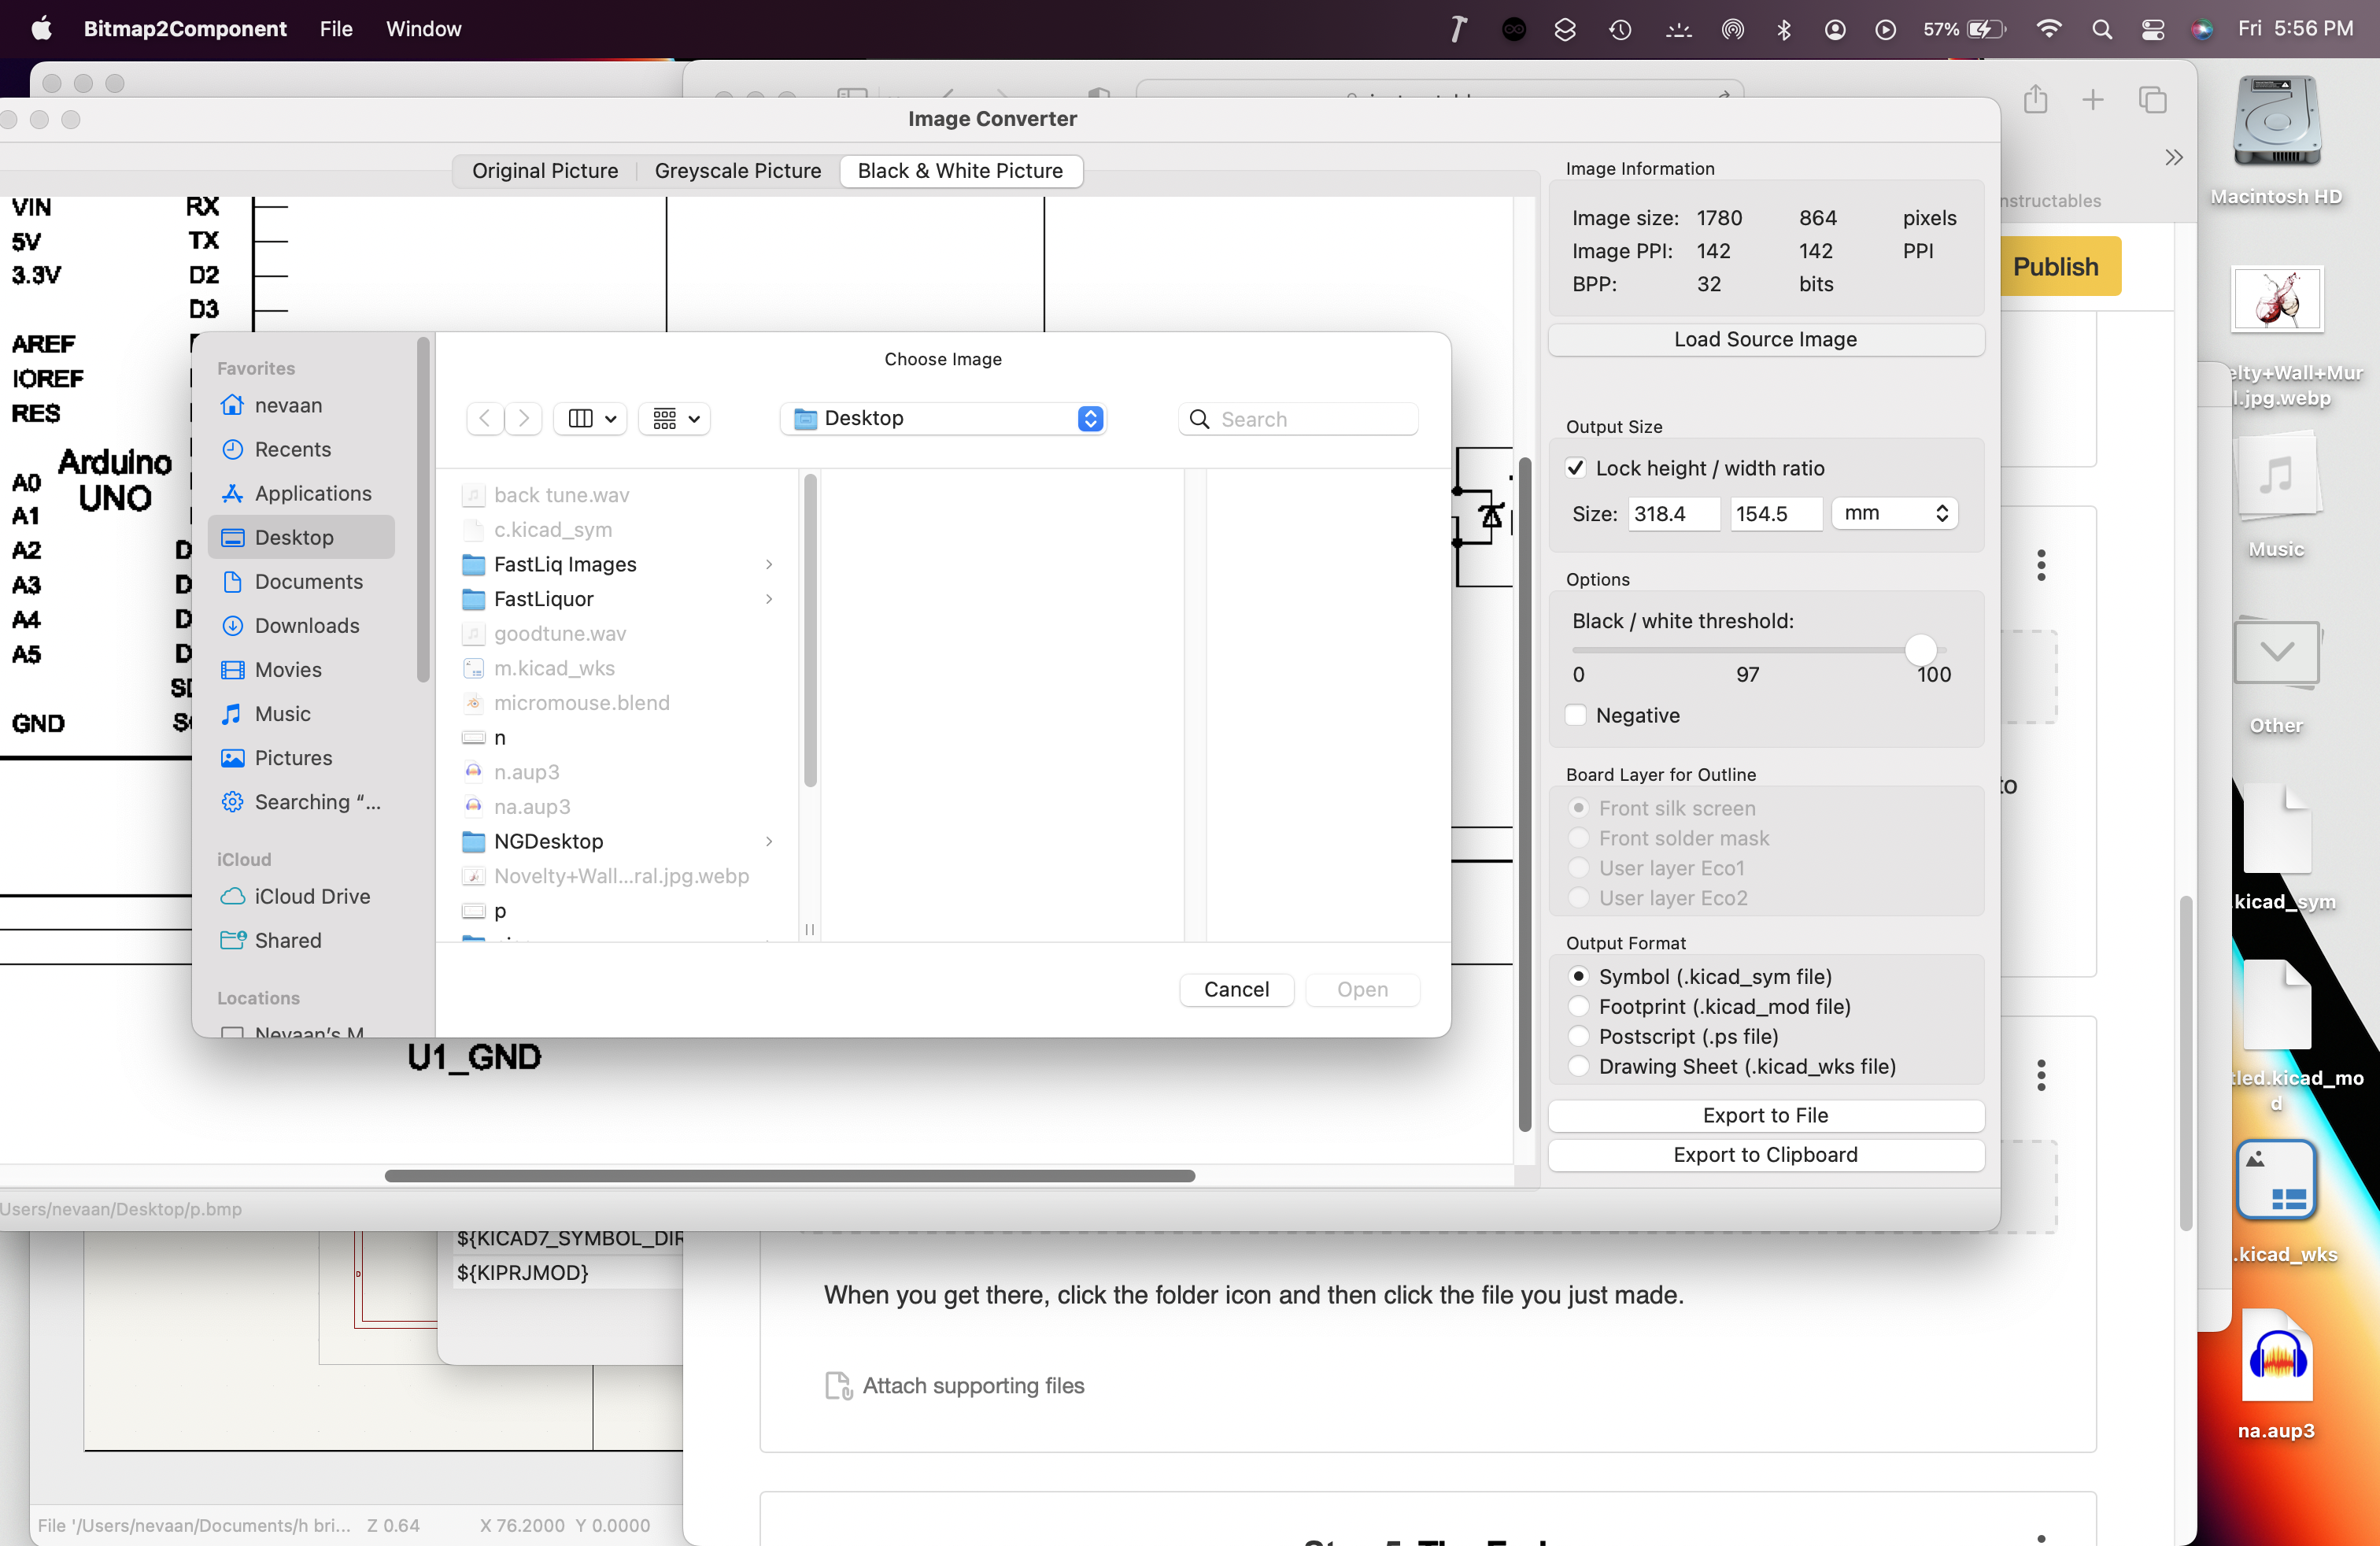
Task: Click Export to Clipboard button
Action: pos(1765,1154)
